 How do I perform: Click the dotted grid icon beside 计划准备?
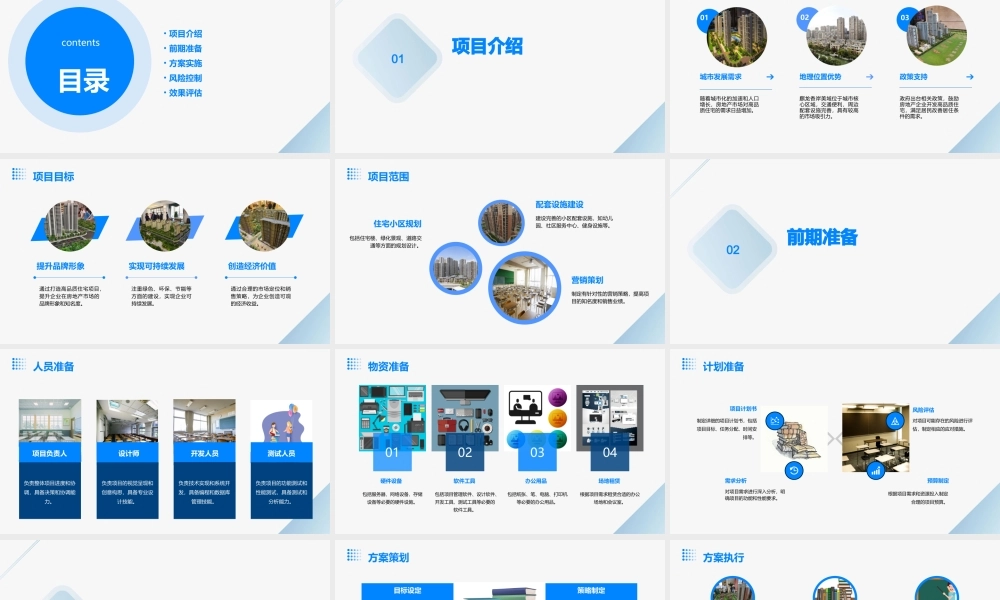689,364
